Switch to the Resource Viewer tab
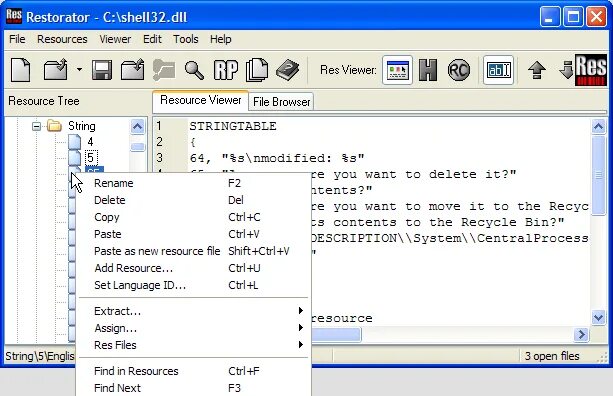Screen dimensions: 613x396 point(201,100)
